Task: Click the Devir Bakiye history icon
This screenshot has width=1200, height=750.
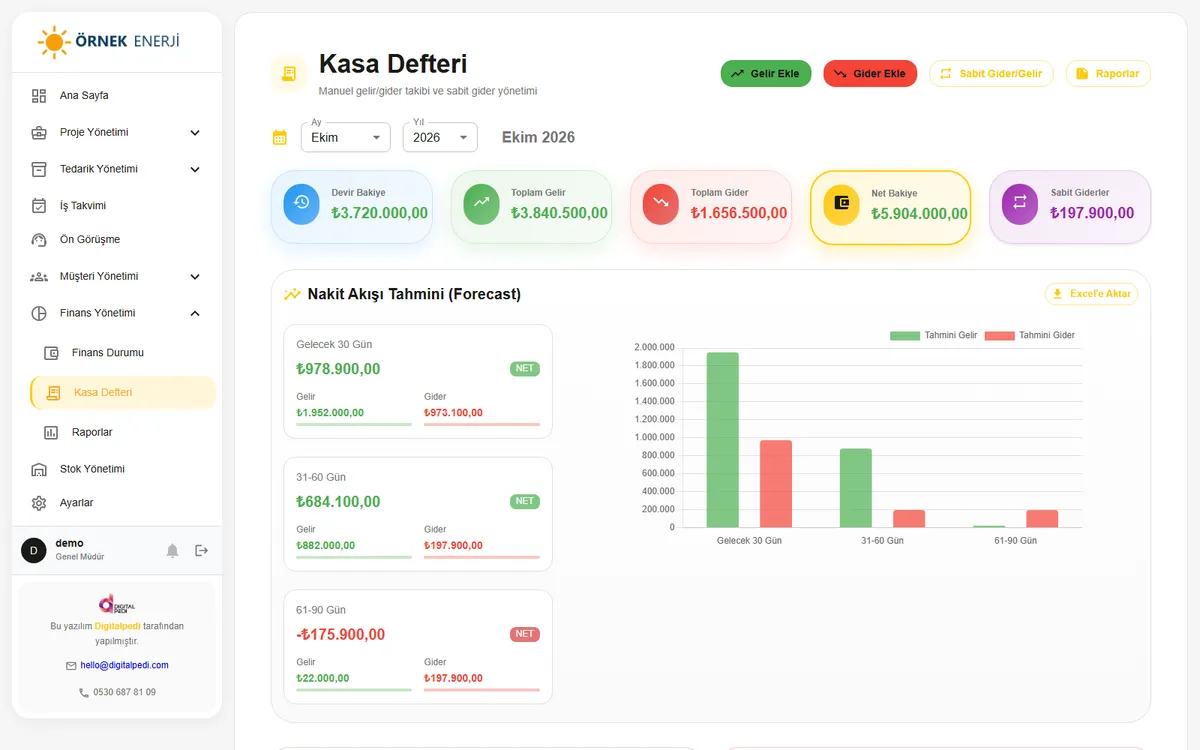Action: click(x=301, y=203)
